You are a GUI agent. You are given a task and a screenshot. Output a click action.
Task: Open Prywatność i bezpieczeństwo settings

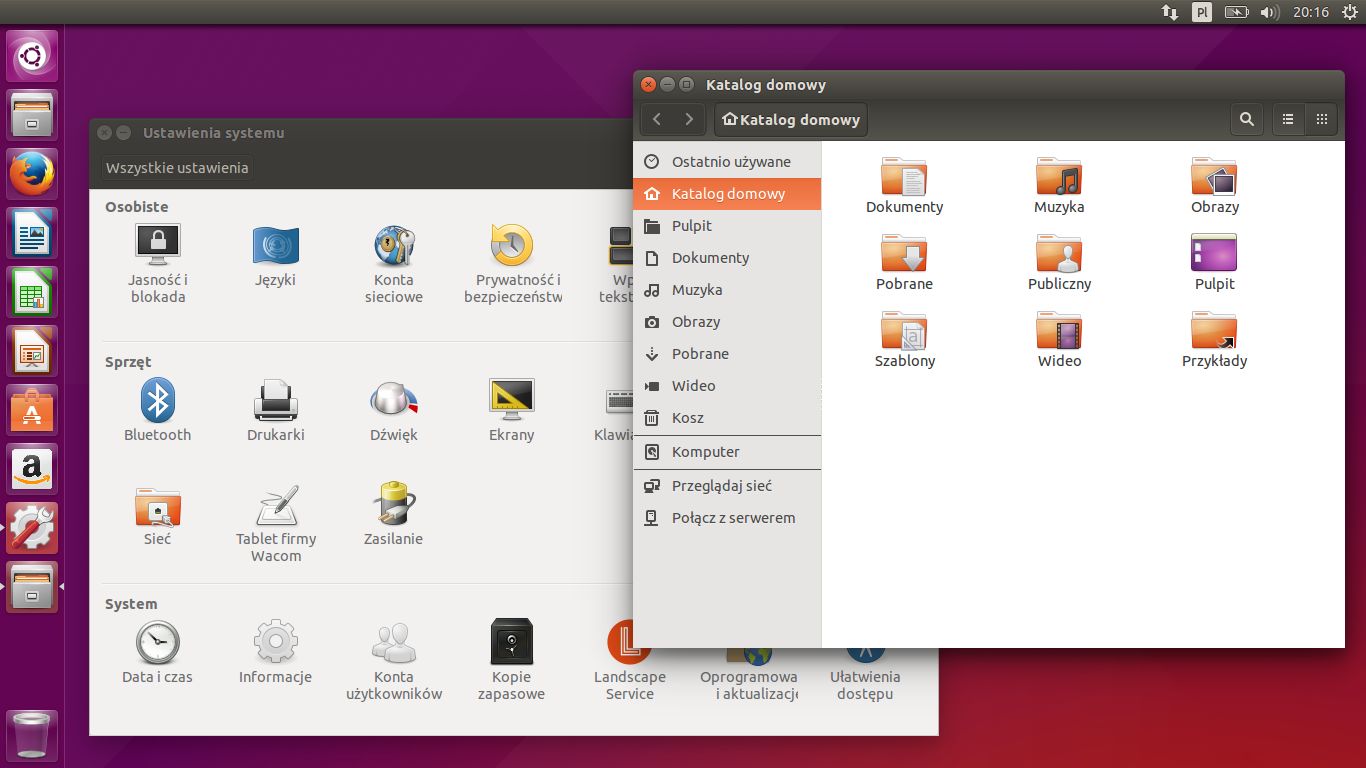tap(512, 263)
